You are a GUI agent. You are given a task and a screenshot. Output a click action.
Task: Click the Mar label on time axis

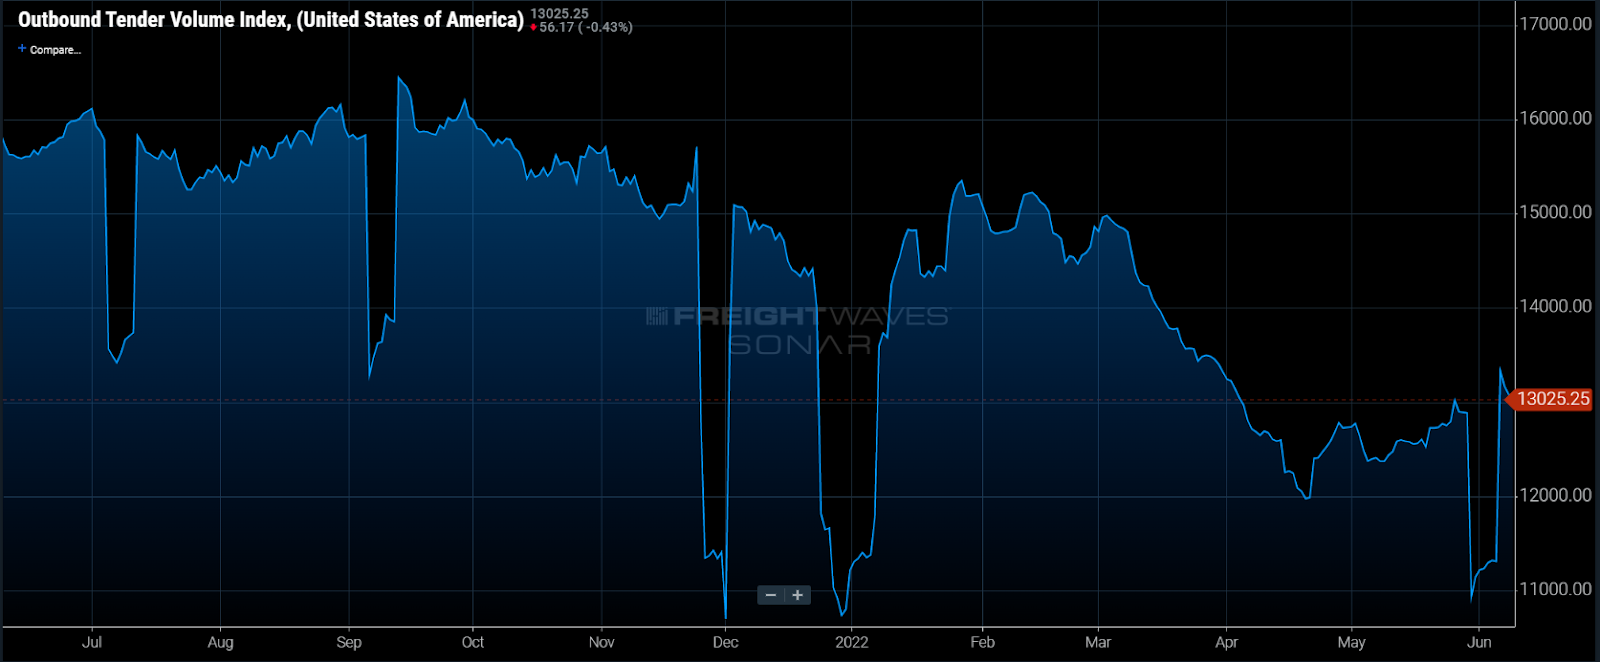pyautogui.click(x=1098, y=642)
